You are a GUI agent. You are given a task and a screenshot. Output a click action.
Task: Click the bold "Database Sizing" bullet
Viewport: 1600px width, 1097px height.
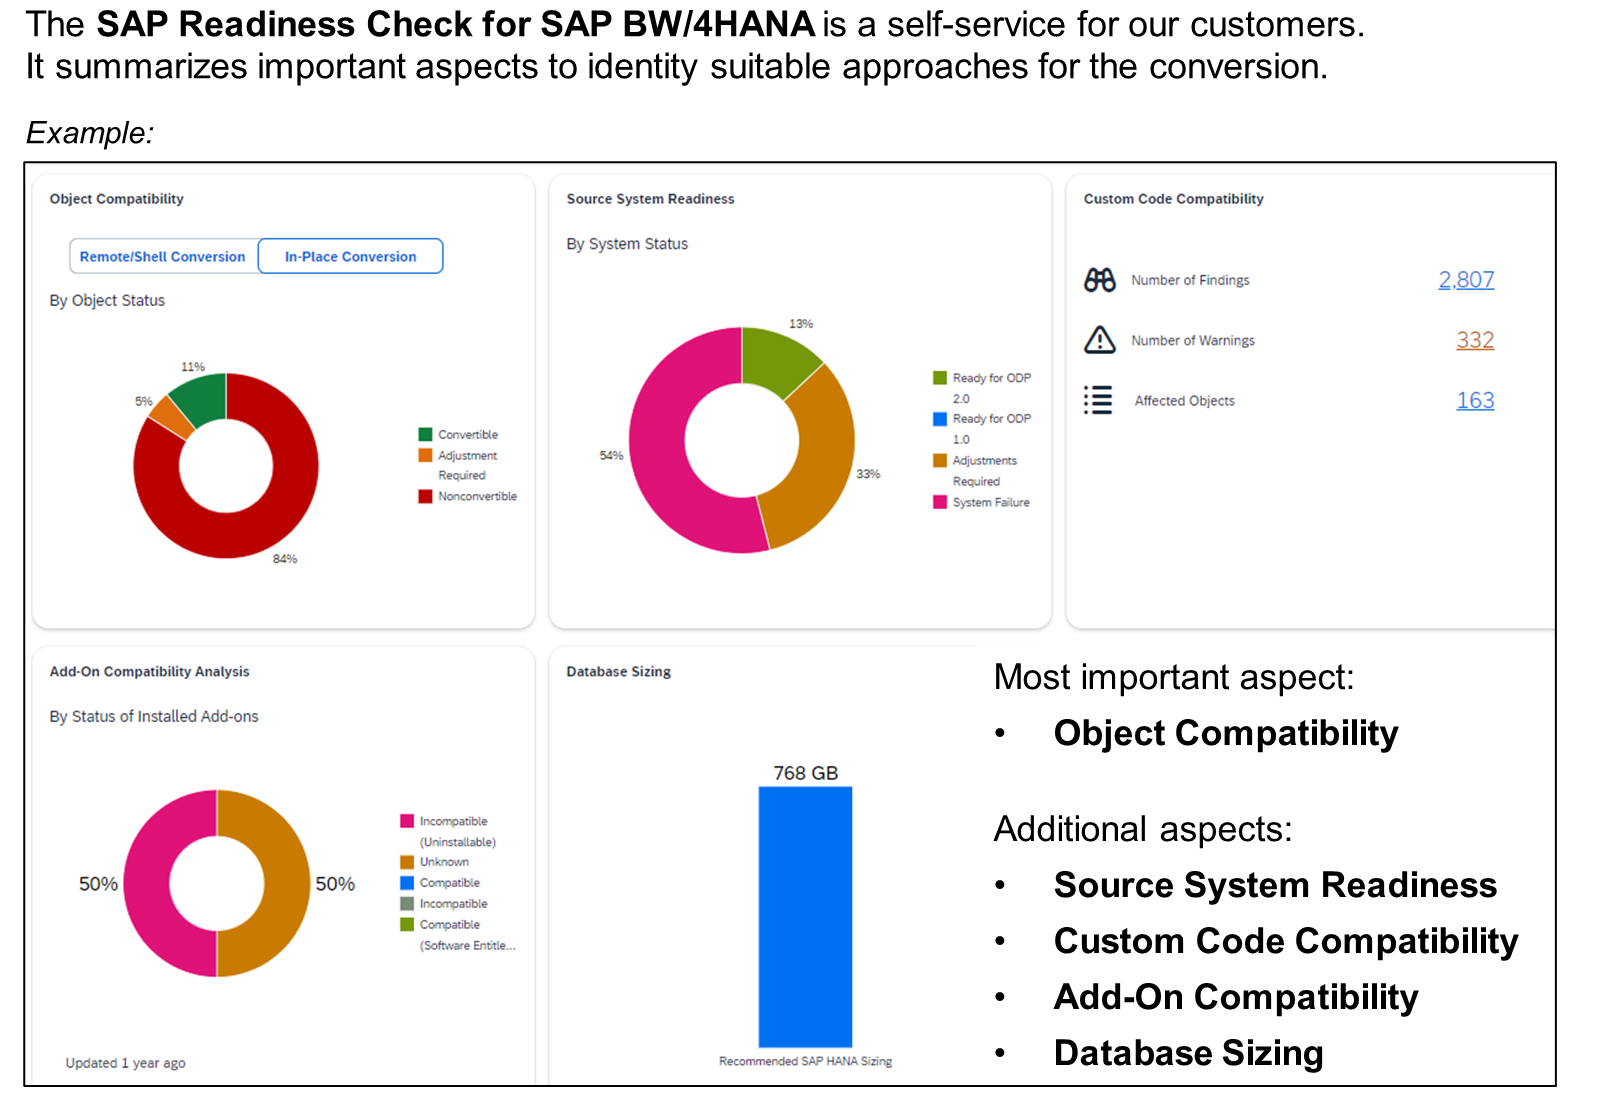(1189, 1053)
